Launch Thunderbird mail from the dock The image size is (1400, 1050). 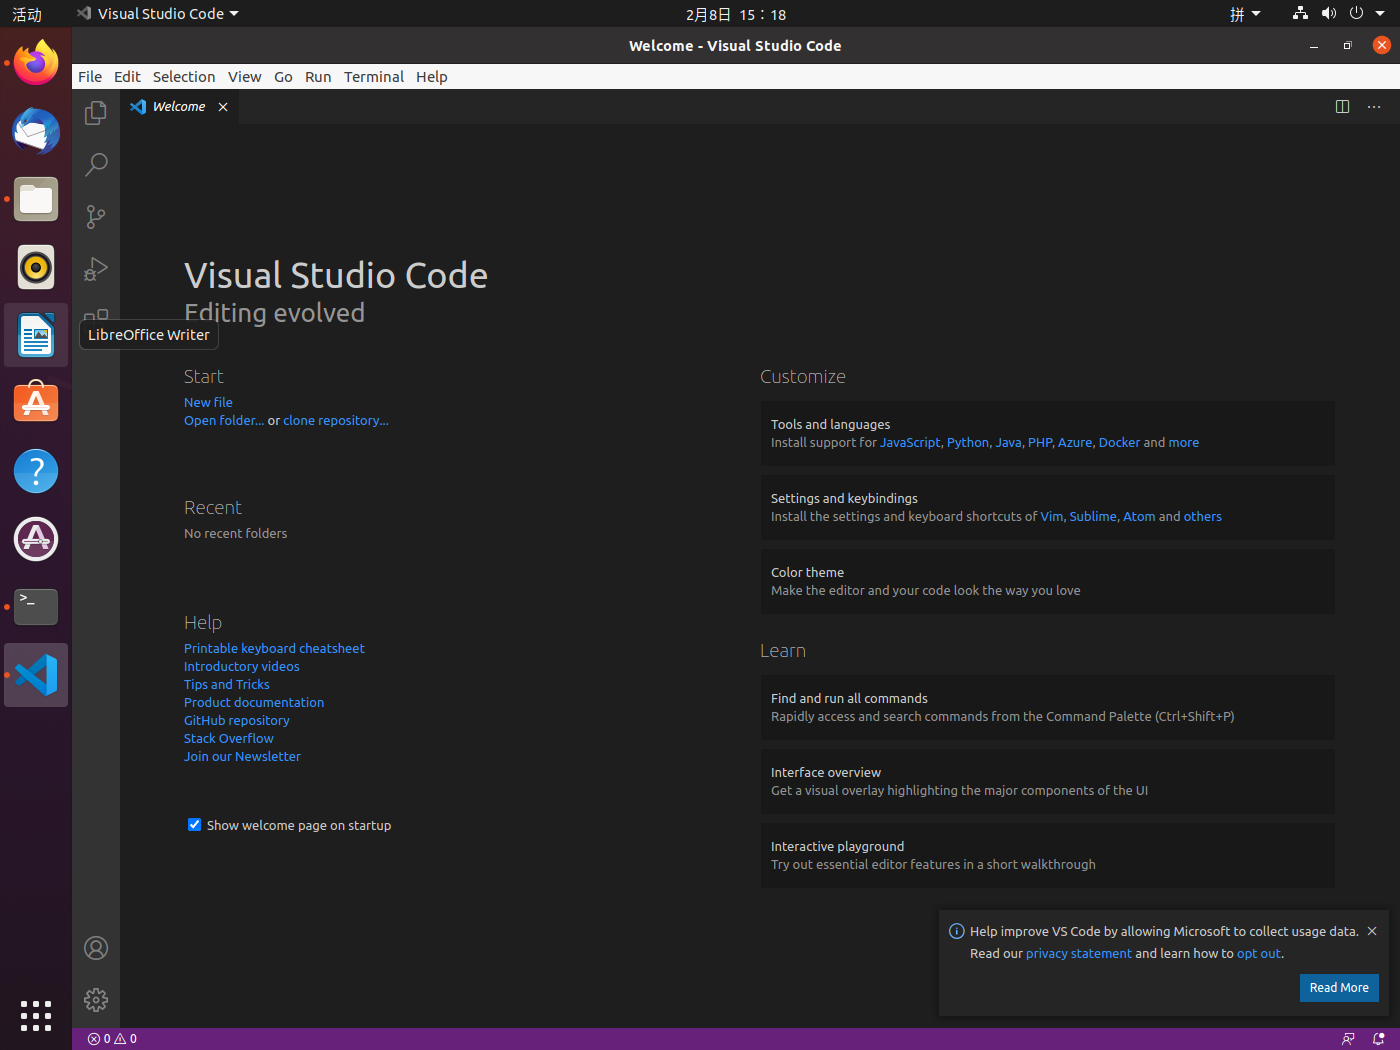pyautogui.click(x=36, y=131)
